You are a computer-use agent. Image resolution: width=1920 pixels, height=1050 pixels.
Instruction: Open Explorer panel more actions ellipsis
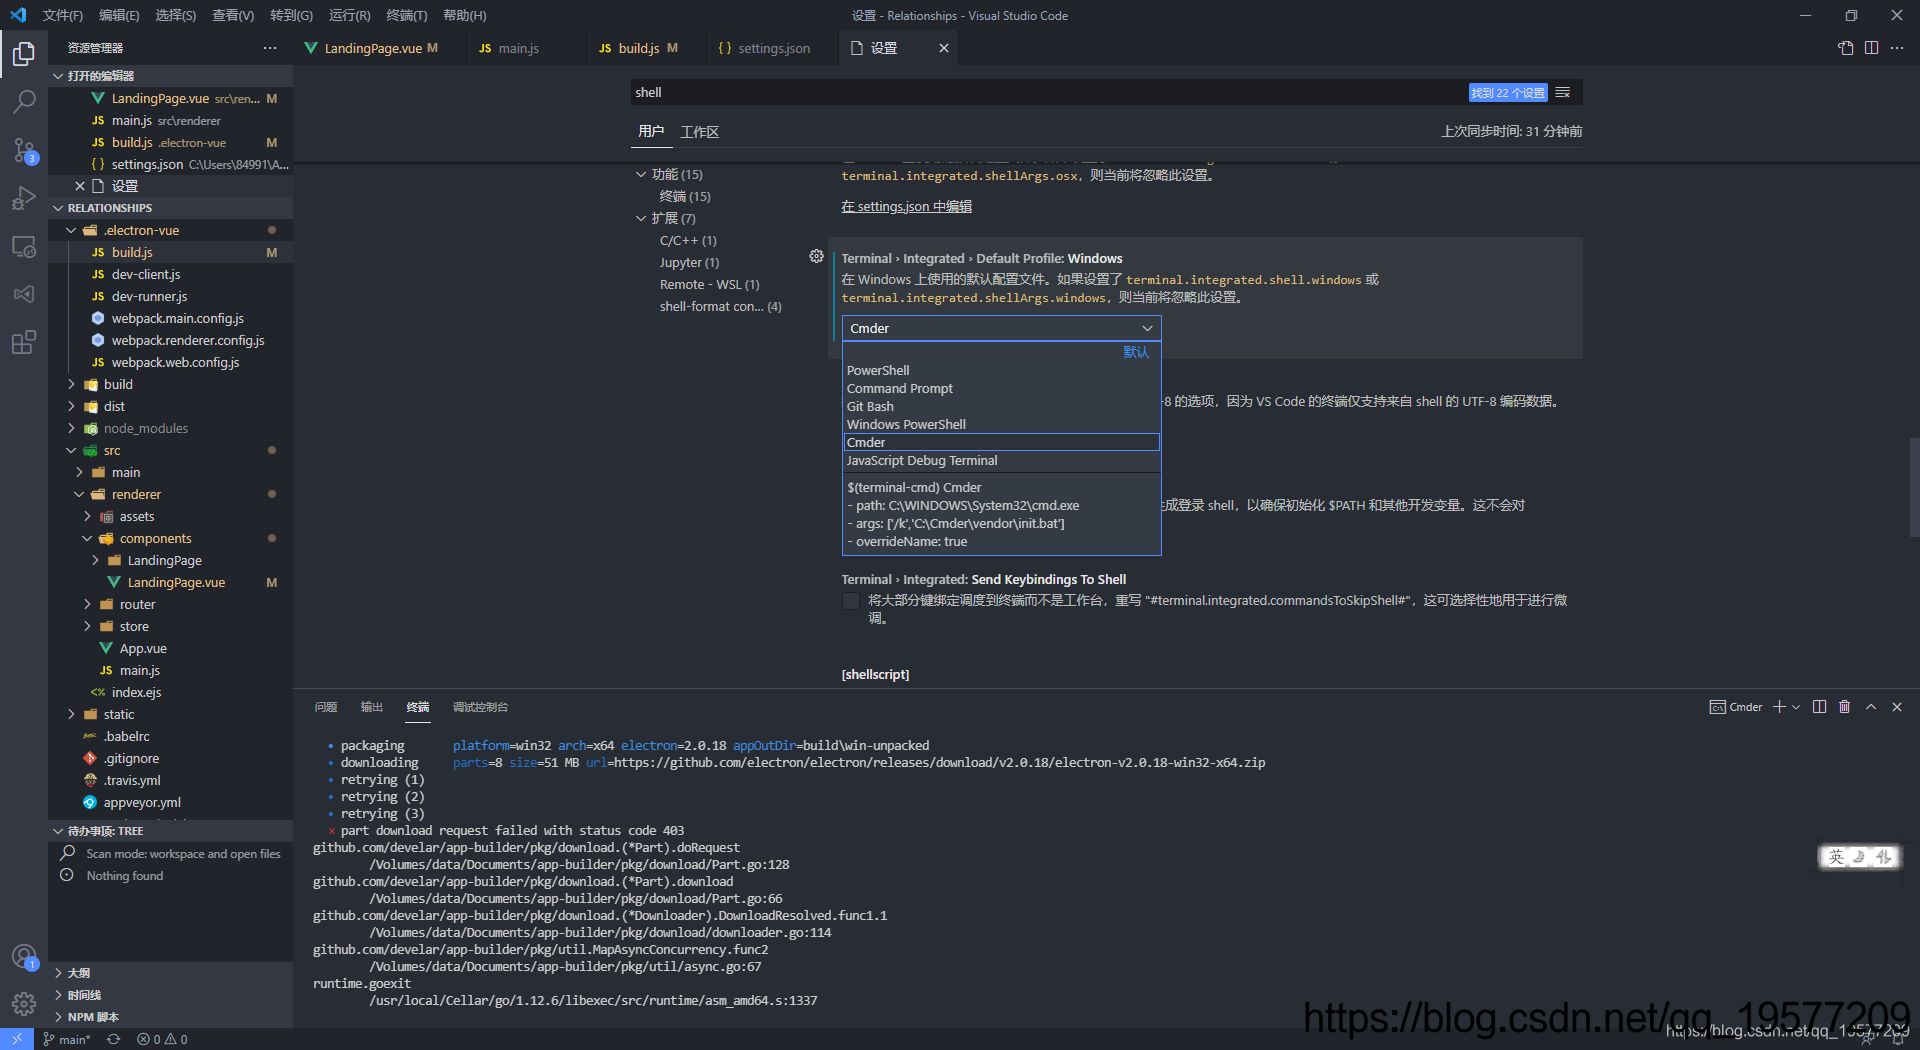(x=270, y=48)
